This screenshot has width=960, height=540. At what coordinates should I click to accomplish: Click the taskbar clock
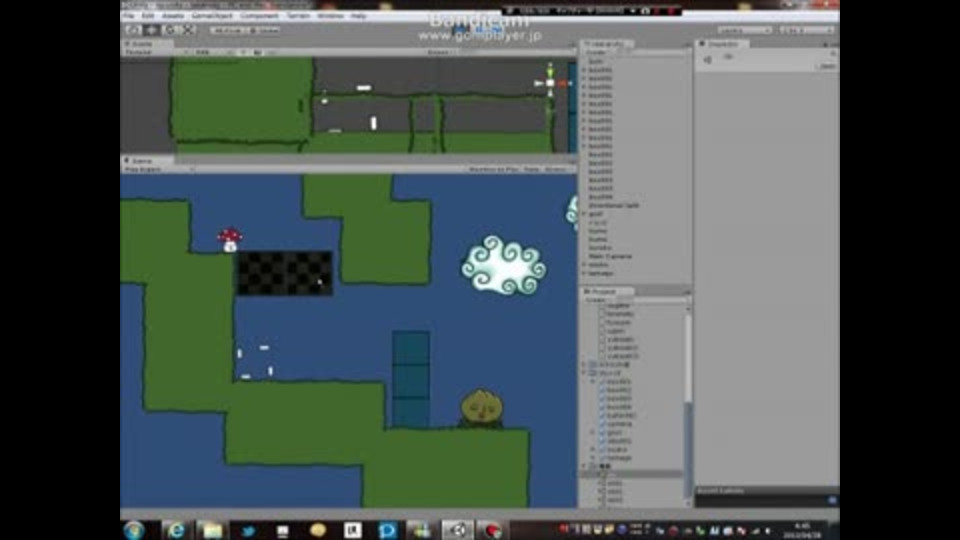pyautogui.click(x=802, y=530)
